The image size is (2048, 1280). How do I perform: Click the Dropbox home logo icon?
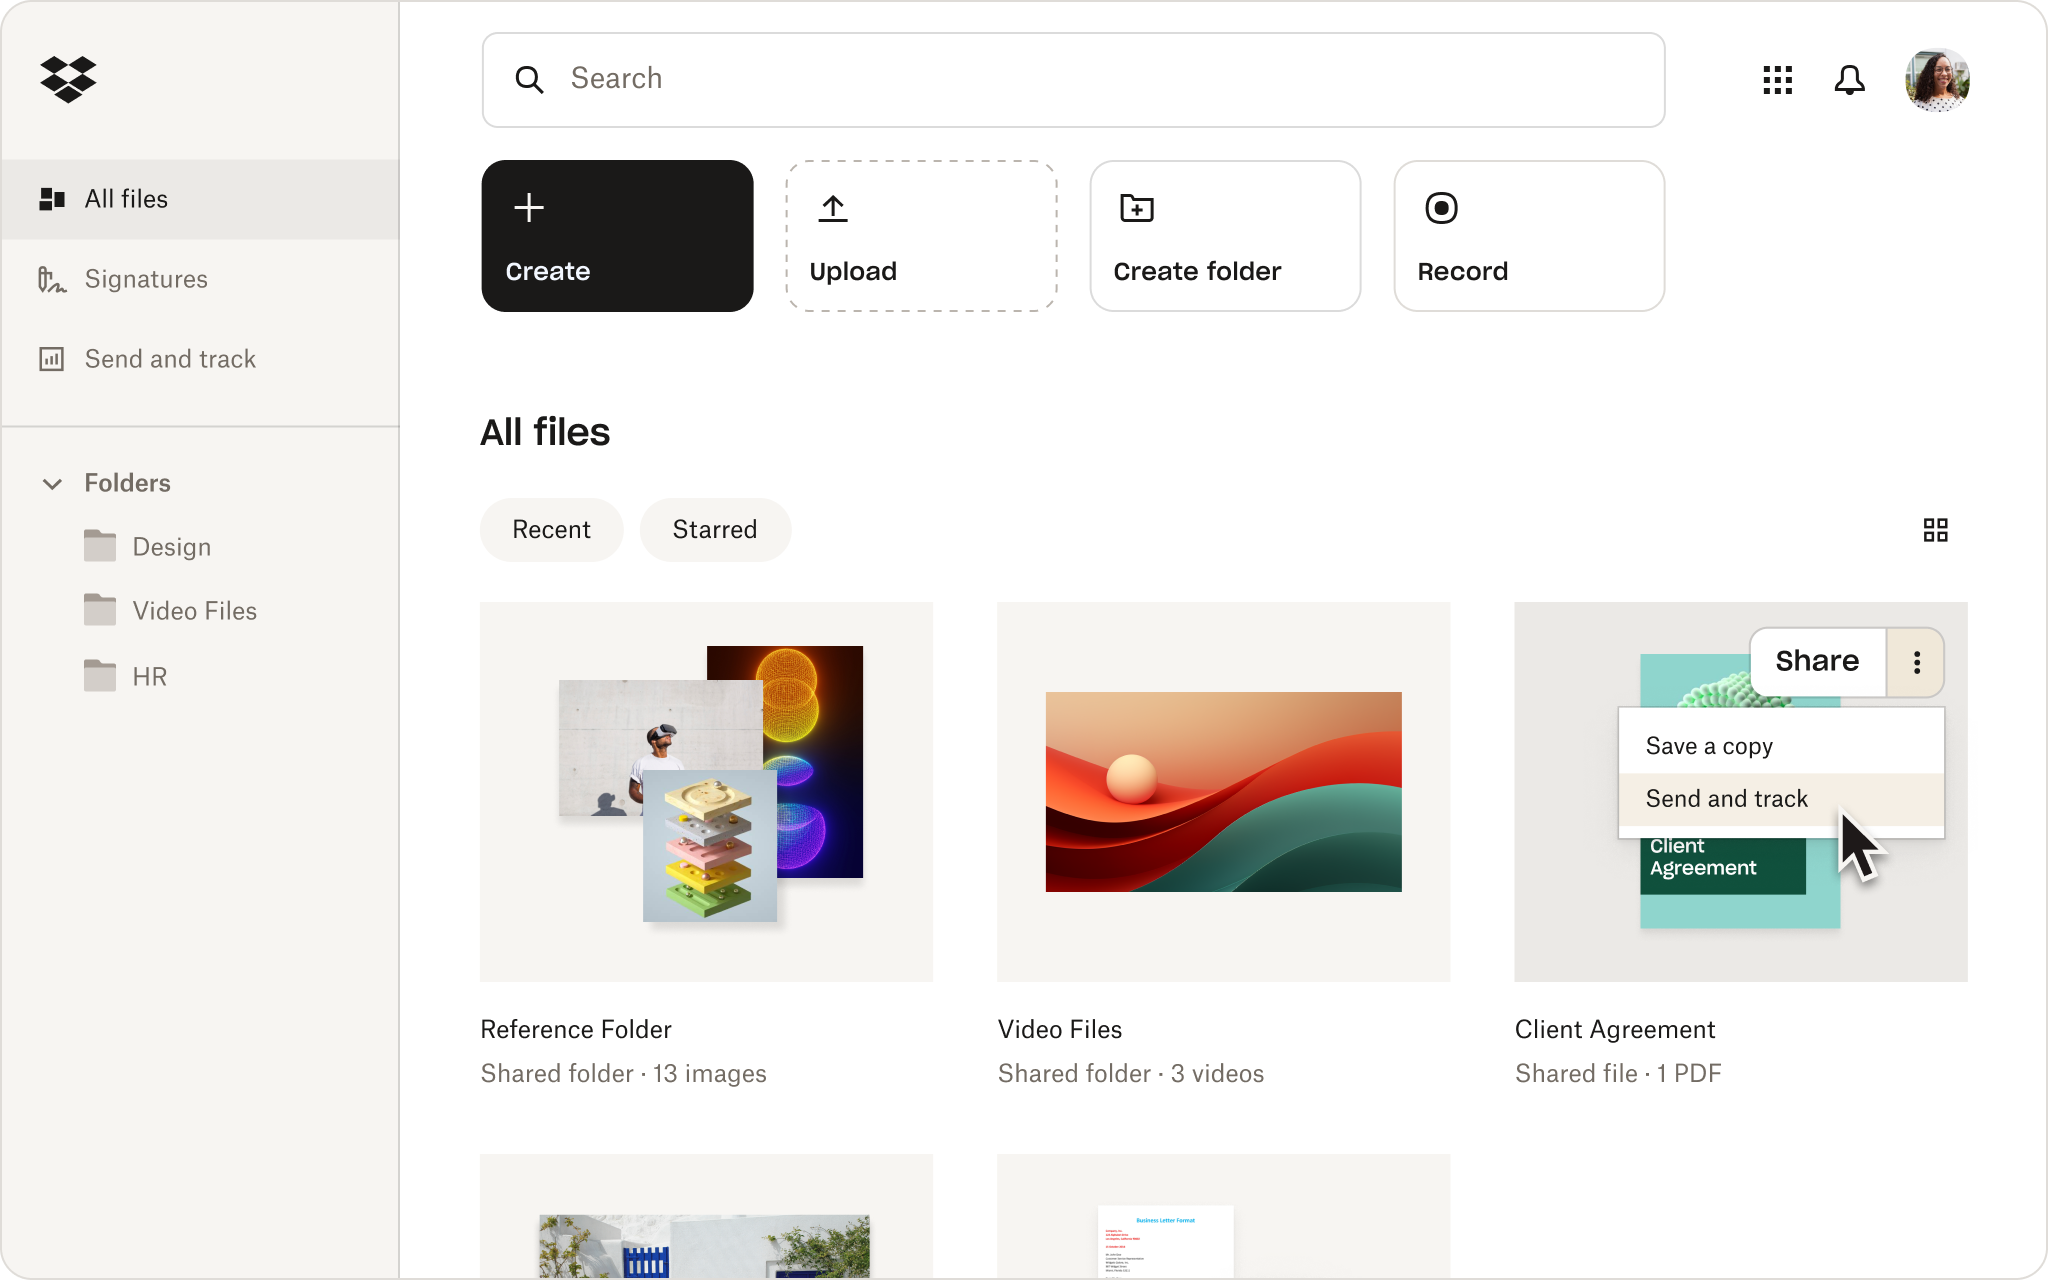68,78
